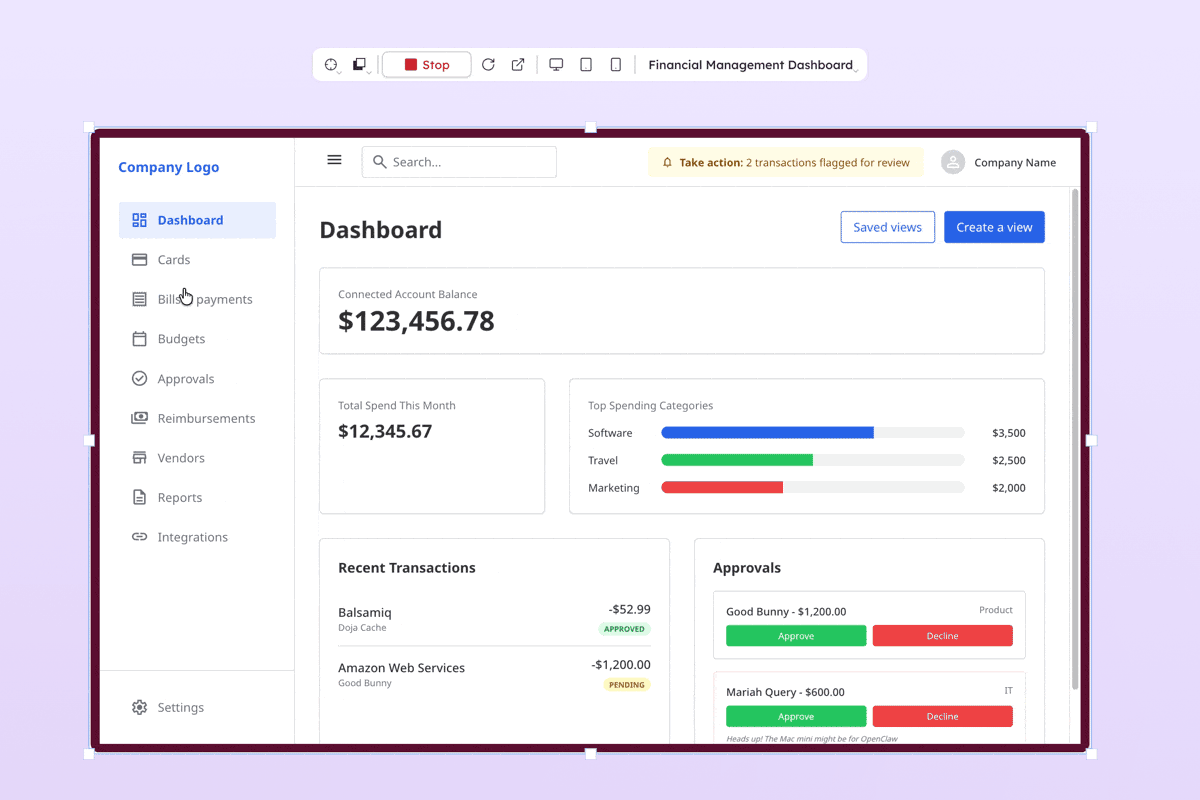Open the target crosshair dropdown in toolbar
Screen dimensions: 1200x800
[x=332, y=65]
